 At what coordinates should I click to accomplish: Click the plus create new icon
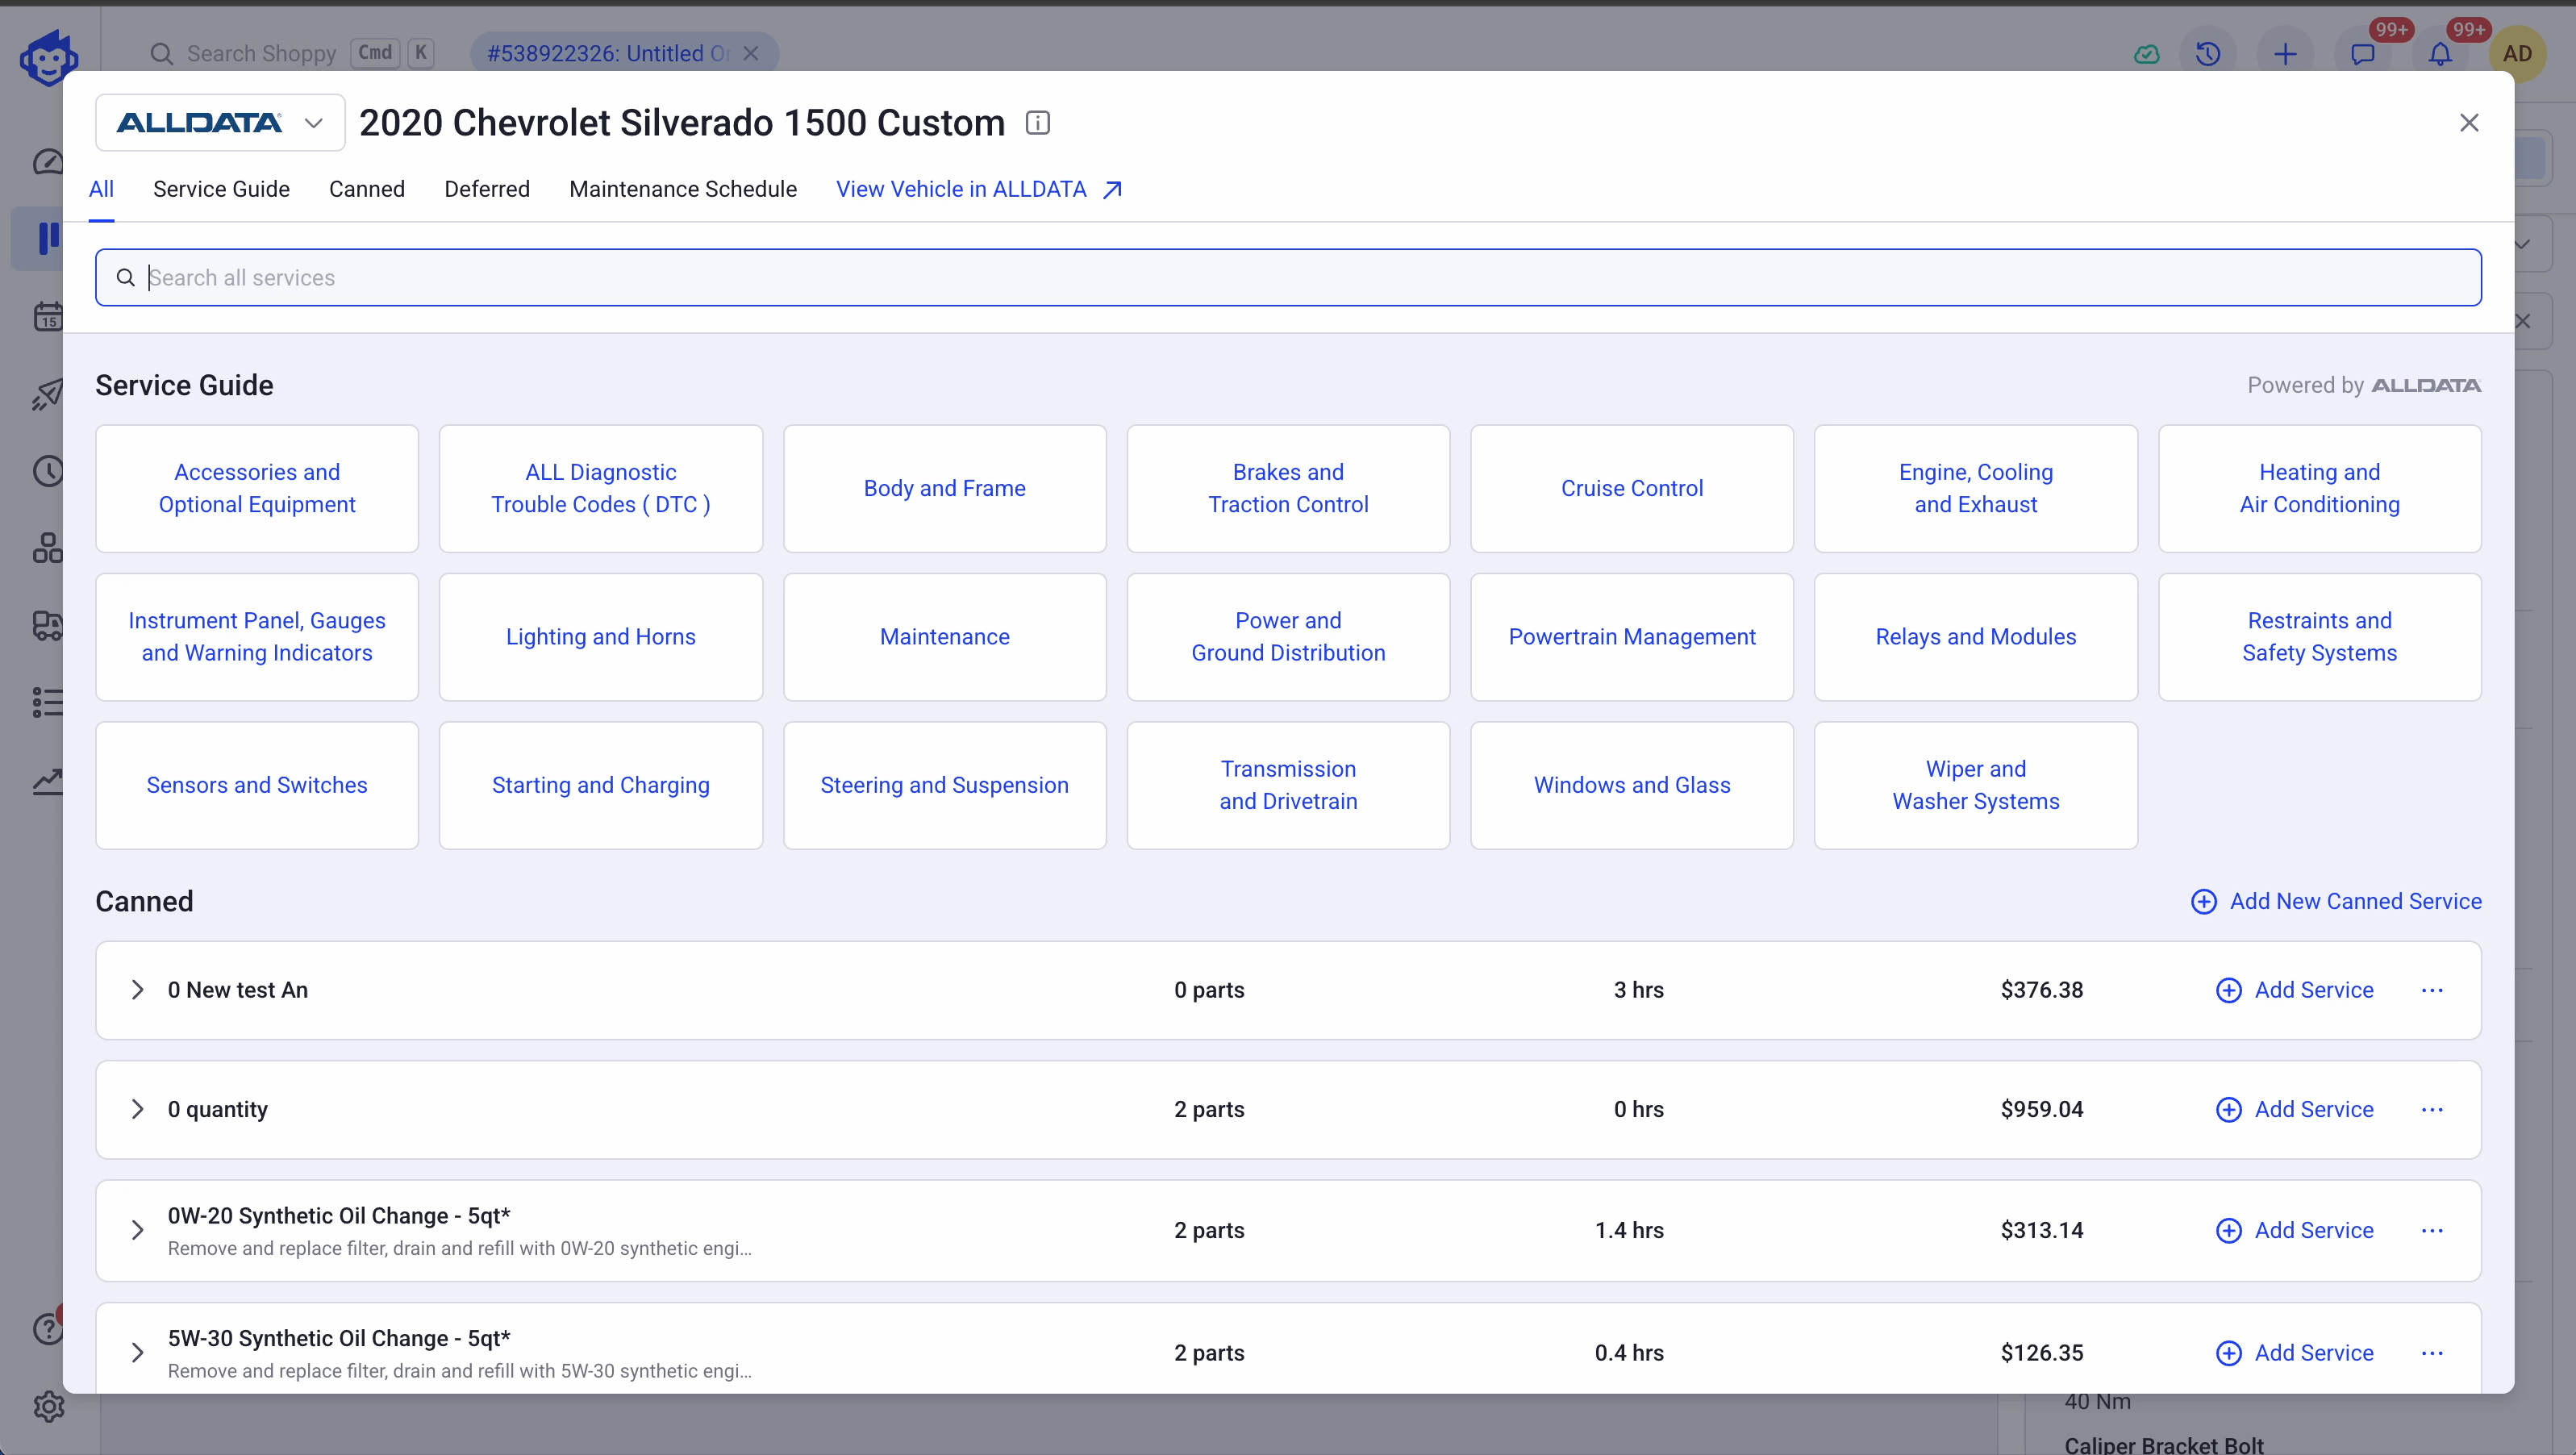(x=2285, y=54)
